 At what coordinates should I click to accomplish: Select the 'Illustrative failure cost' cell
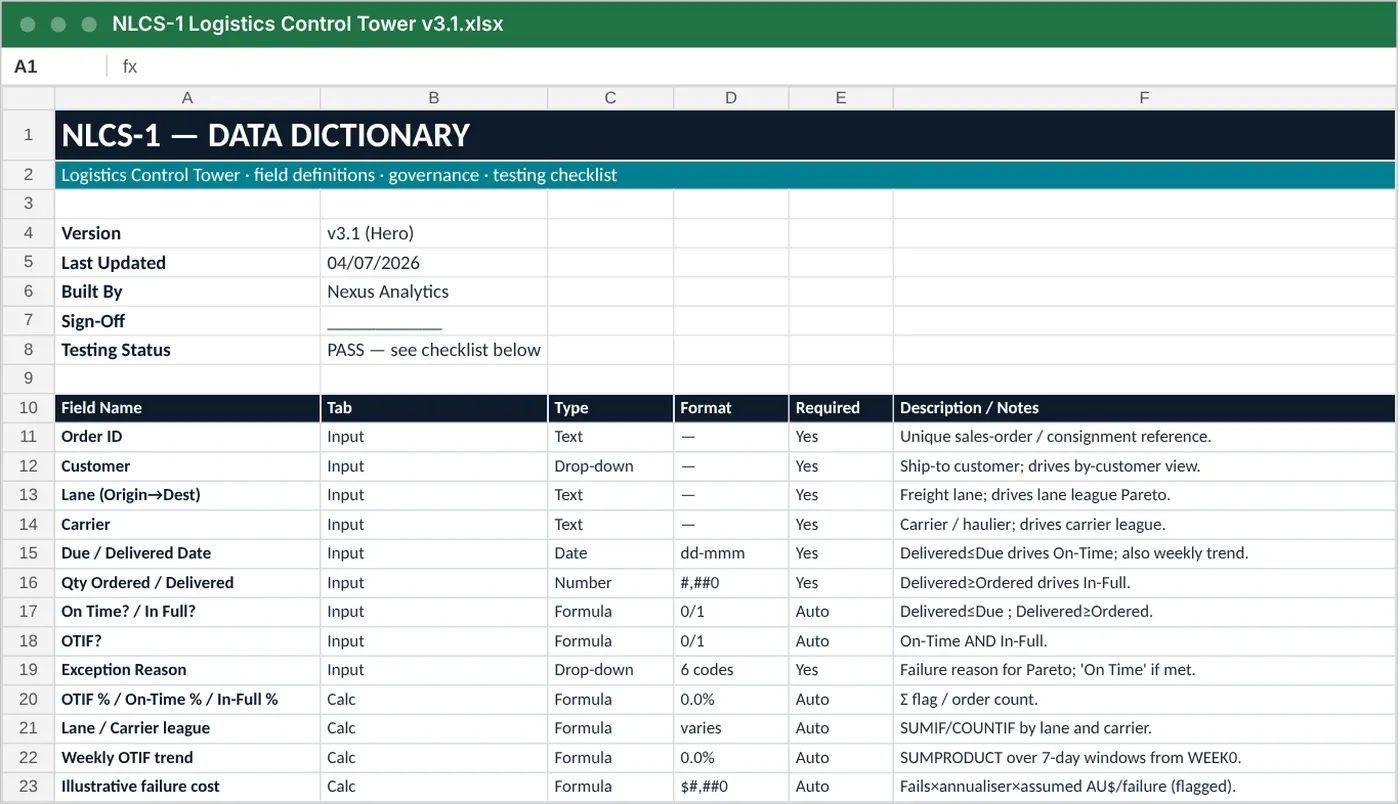pos(187,786)
